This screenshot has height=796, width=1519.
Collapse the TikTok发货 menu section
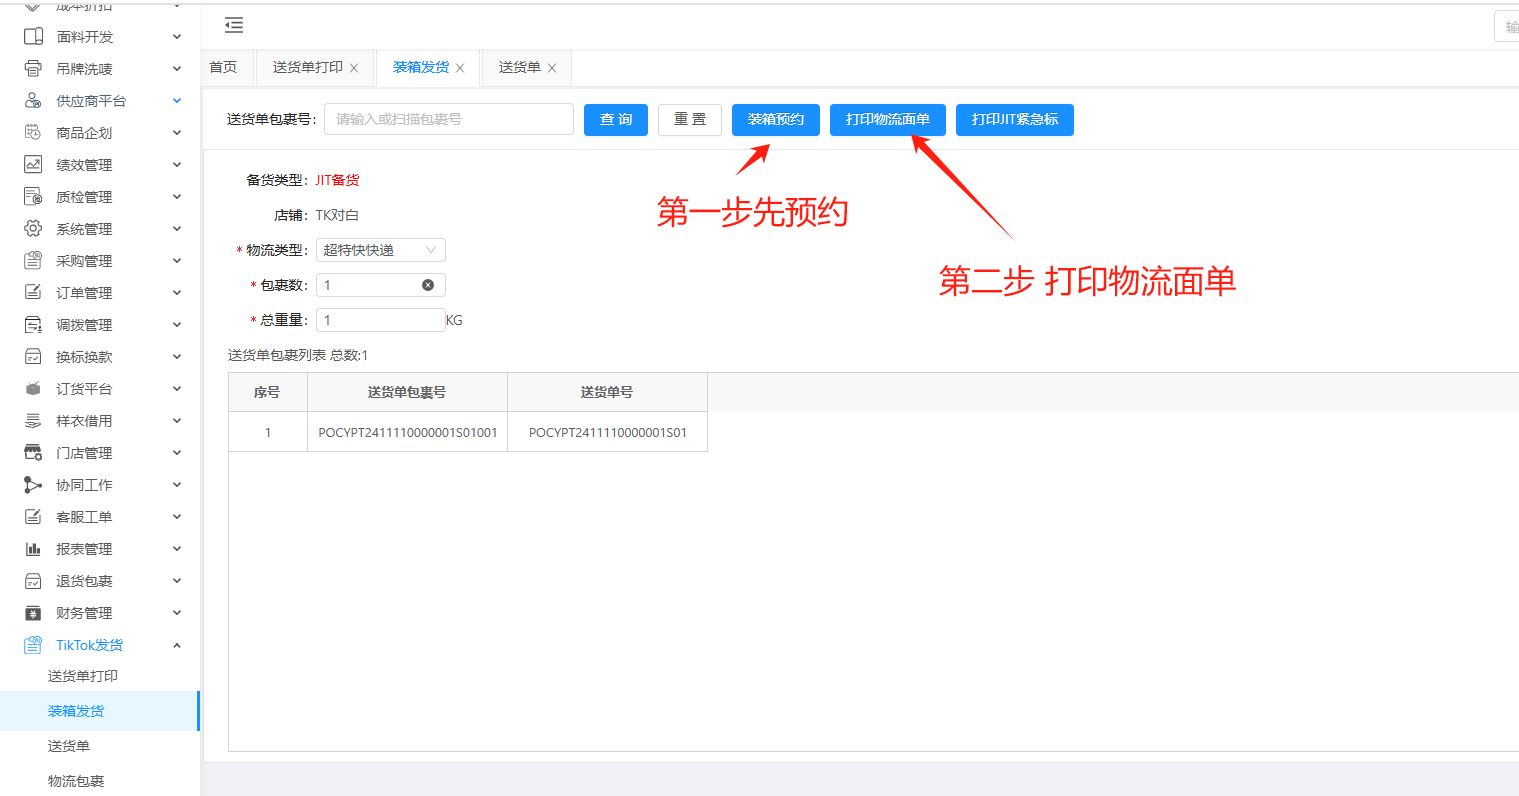pos(177,645)
